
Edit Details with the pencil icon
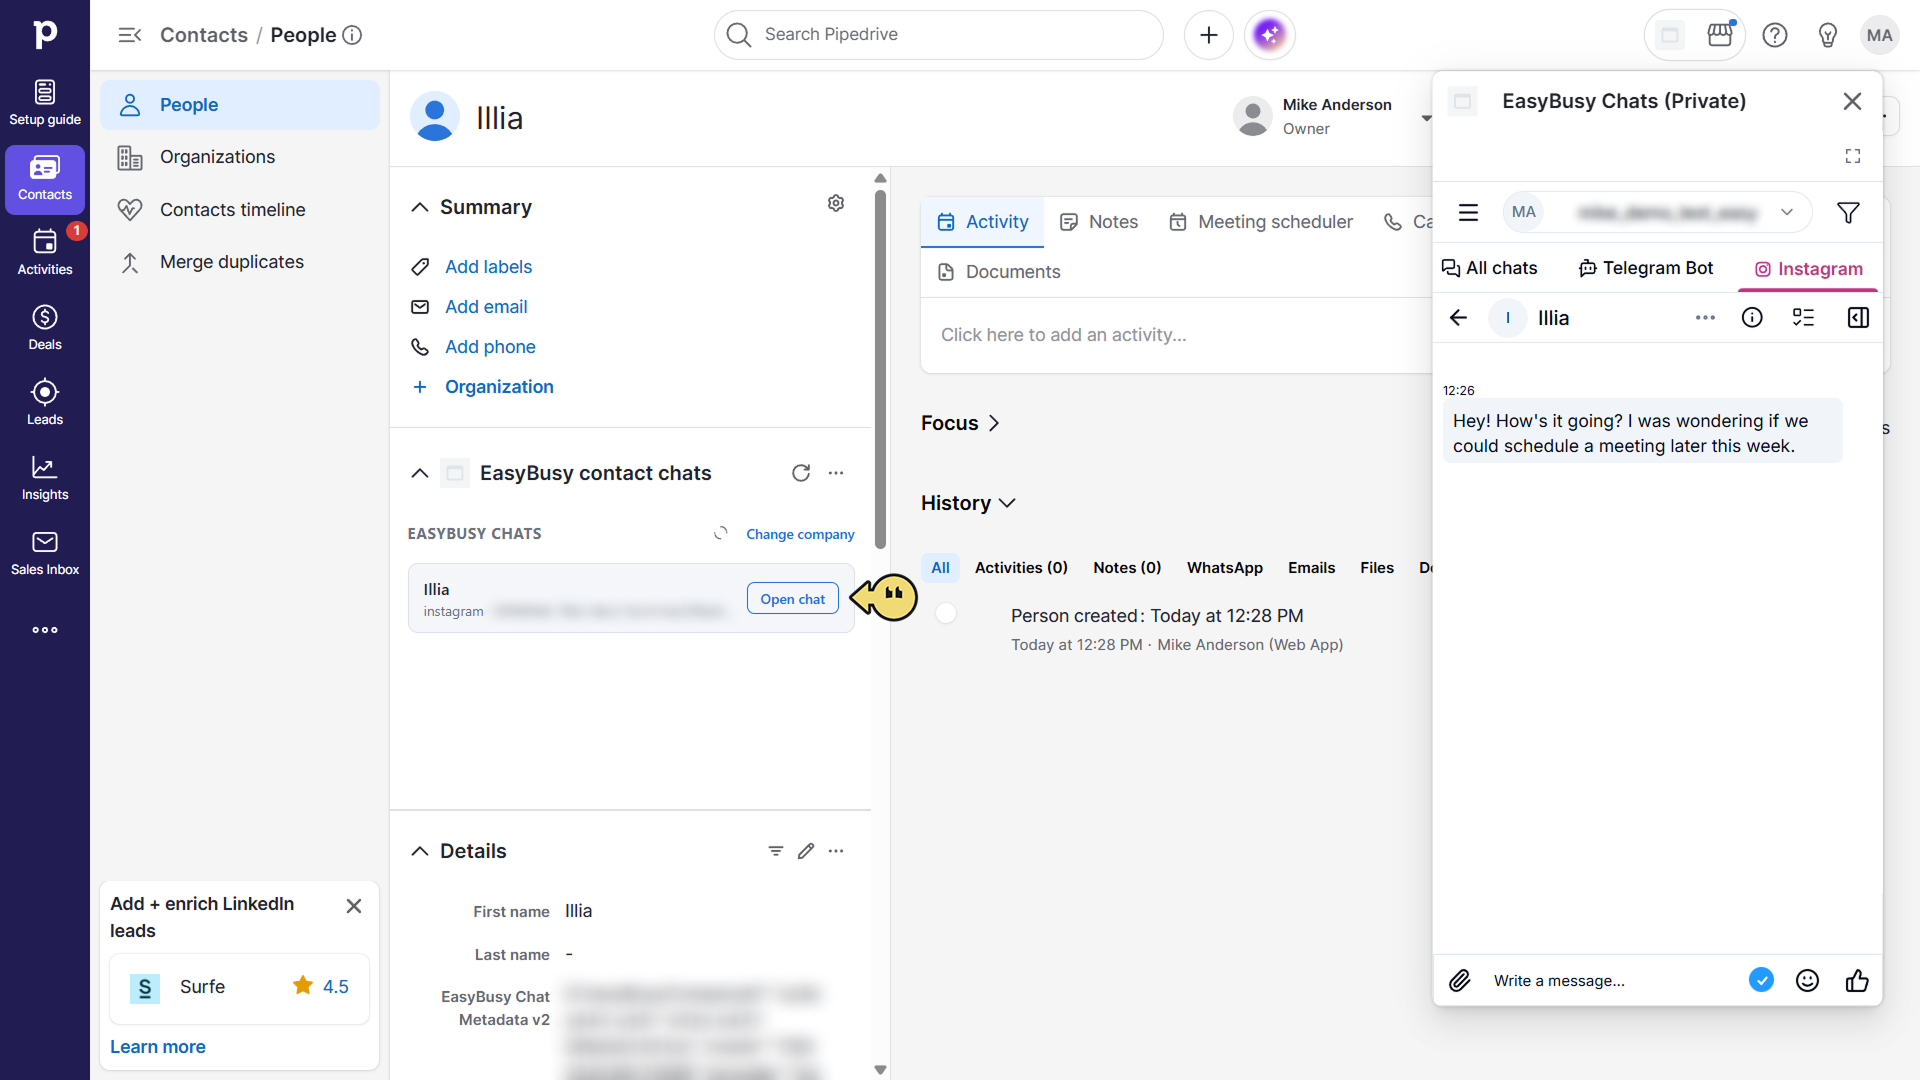806,851
